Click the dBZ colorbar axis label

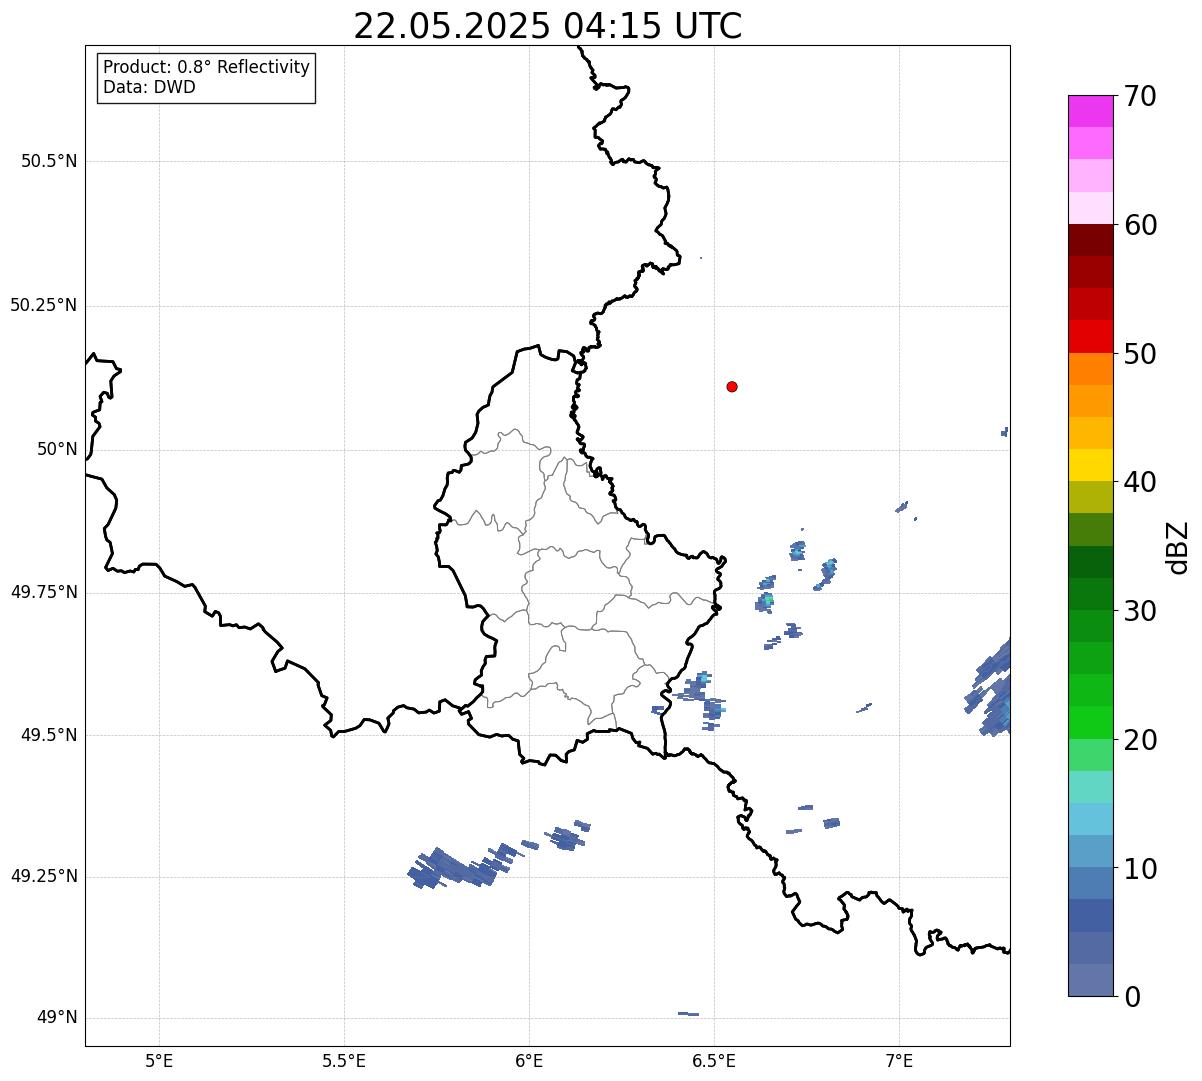[x=1179, y=546]
